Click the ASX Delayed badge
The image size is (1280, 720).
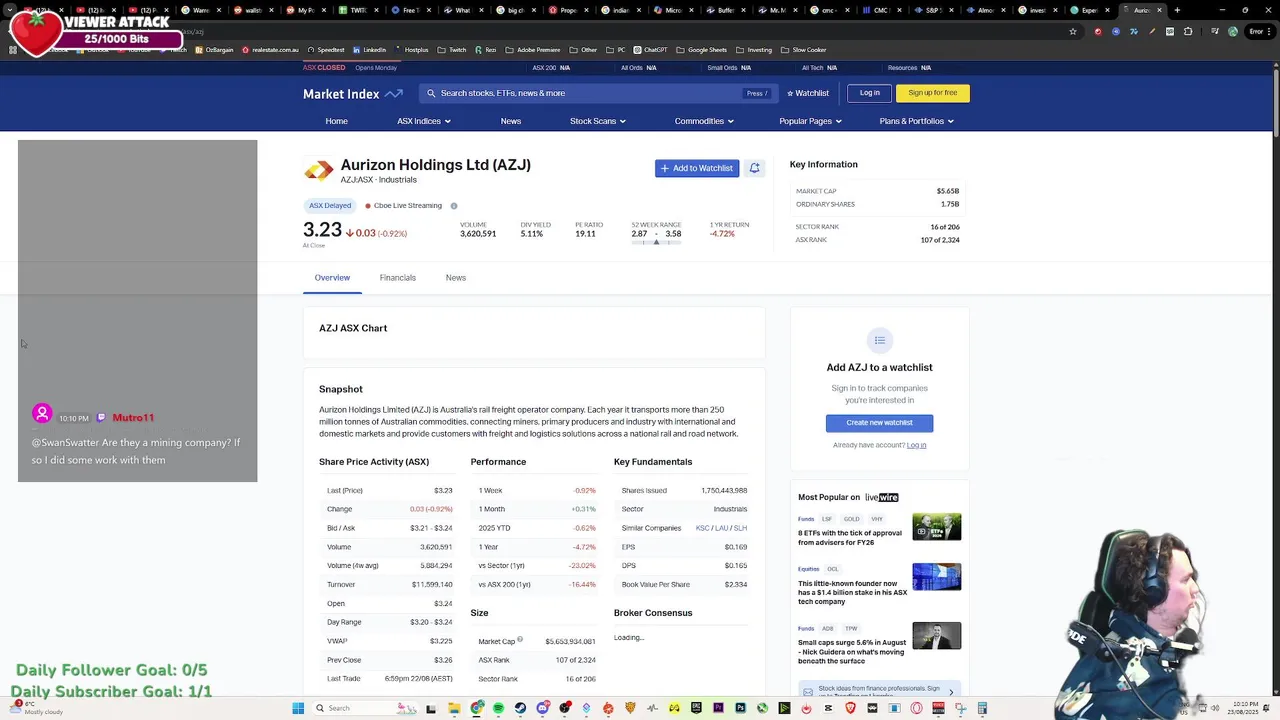point(330,206)
